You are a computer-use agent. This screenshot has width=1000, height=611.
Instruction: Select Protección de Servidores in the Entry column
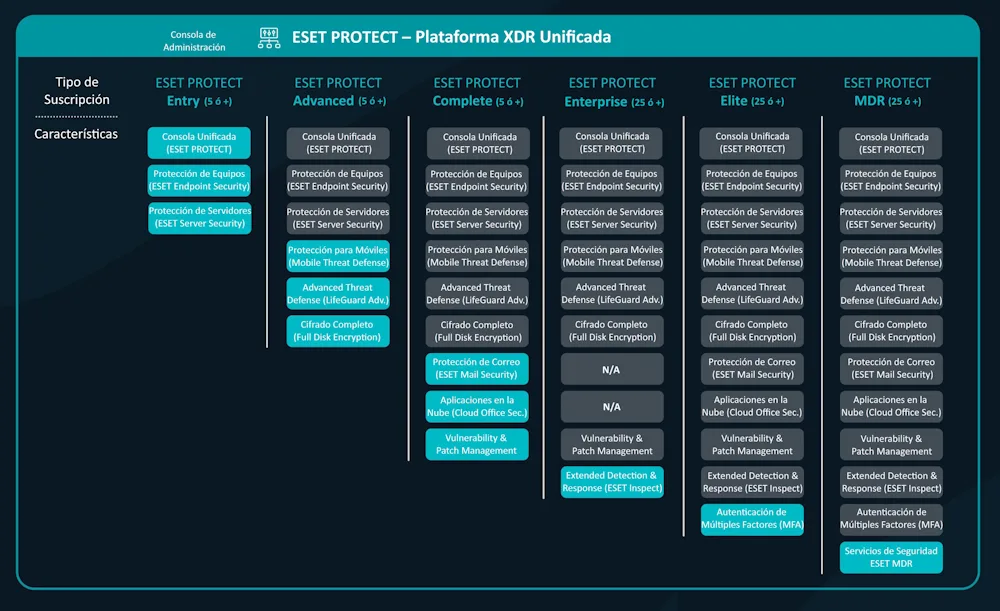pos(199,218)
